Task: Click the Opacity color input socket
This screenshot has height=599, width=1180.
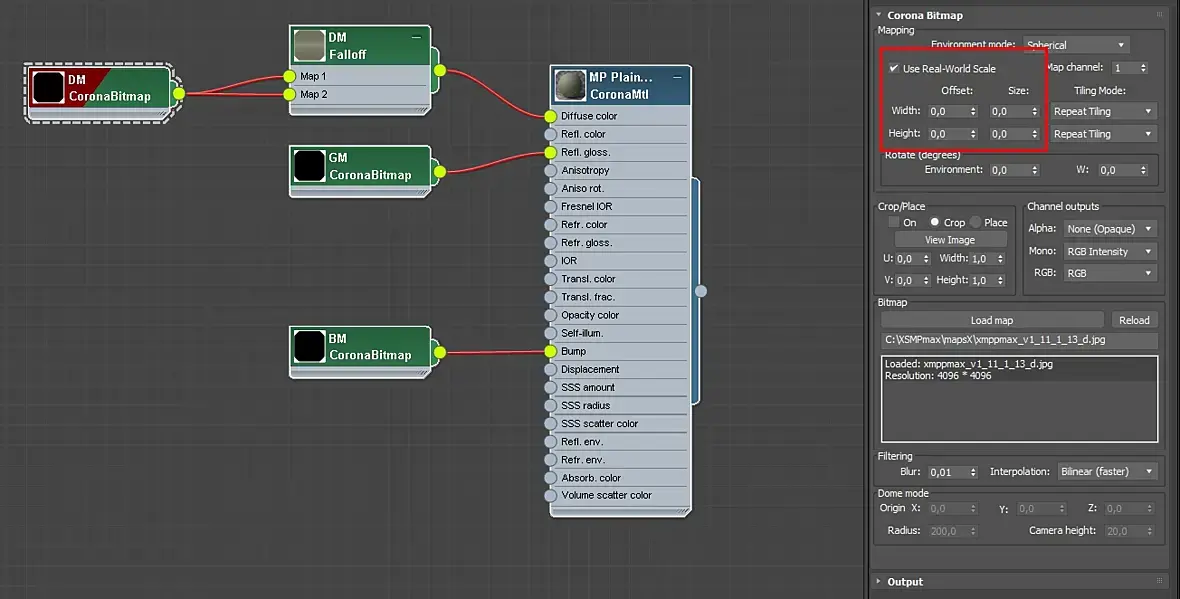Action: [551, 315]
